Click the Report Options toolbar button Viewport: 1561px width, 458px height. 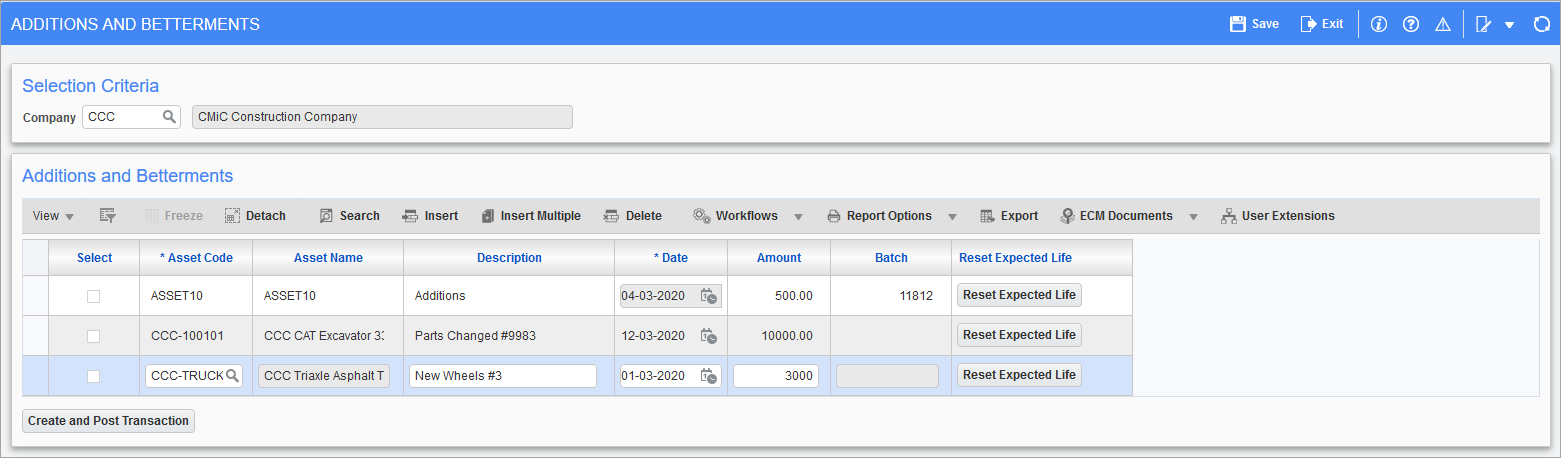coord(879,216)
